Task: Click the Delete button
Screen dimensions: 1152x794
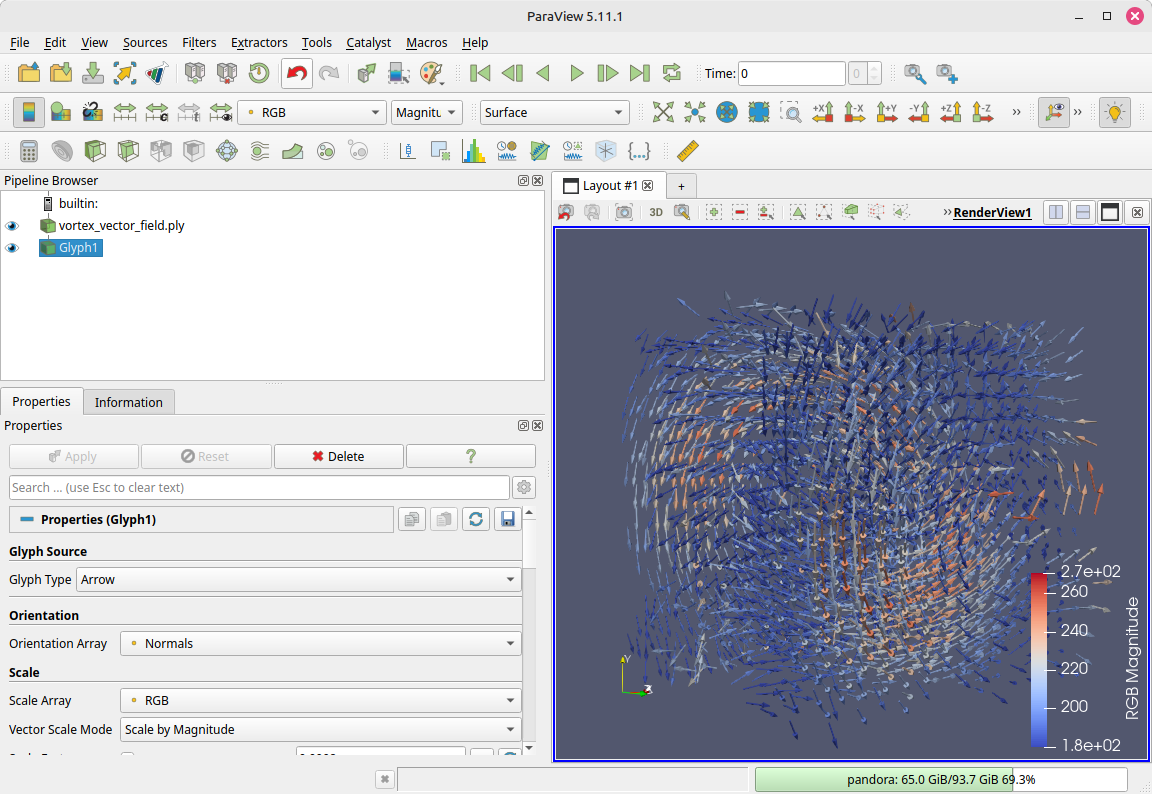Action: (338, 457)
